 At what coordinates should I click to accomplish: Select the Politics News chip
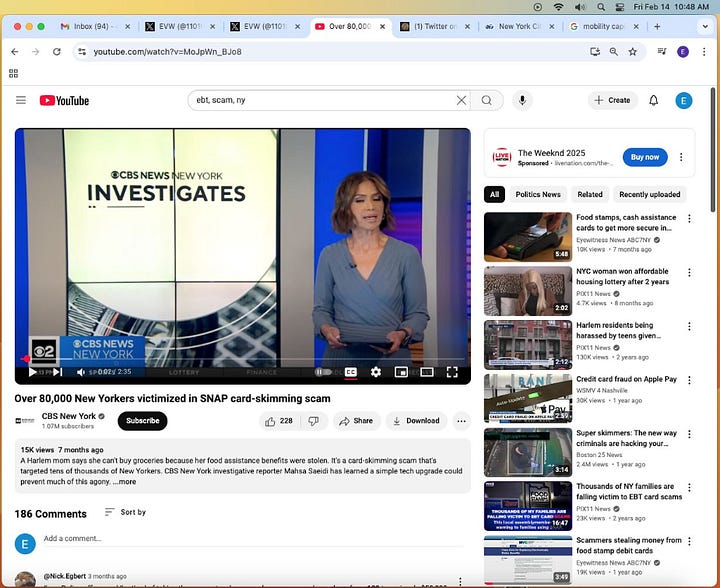pyautogui.click(x=538, y=194)
